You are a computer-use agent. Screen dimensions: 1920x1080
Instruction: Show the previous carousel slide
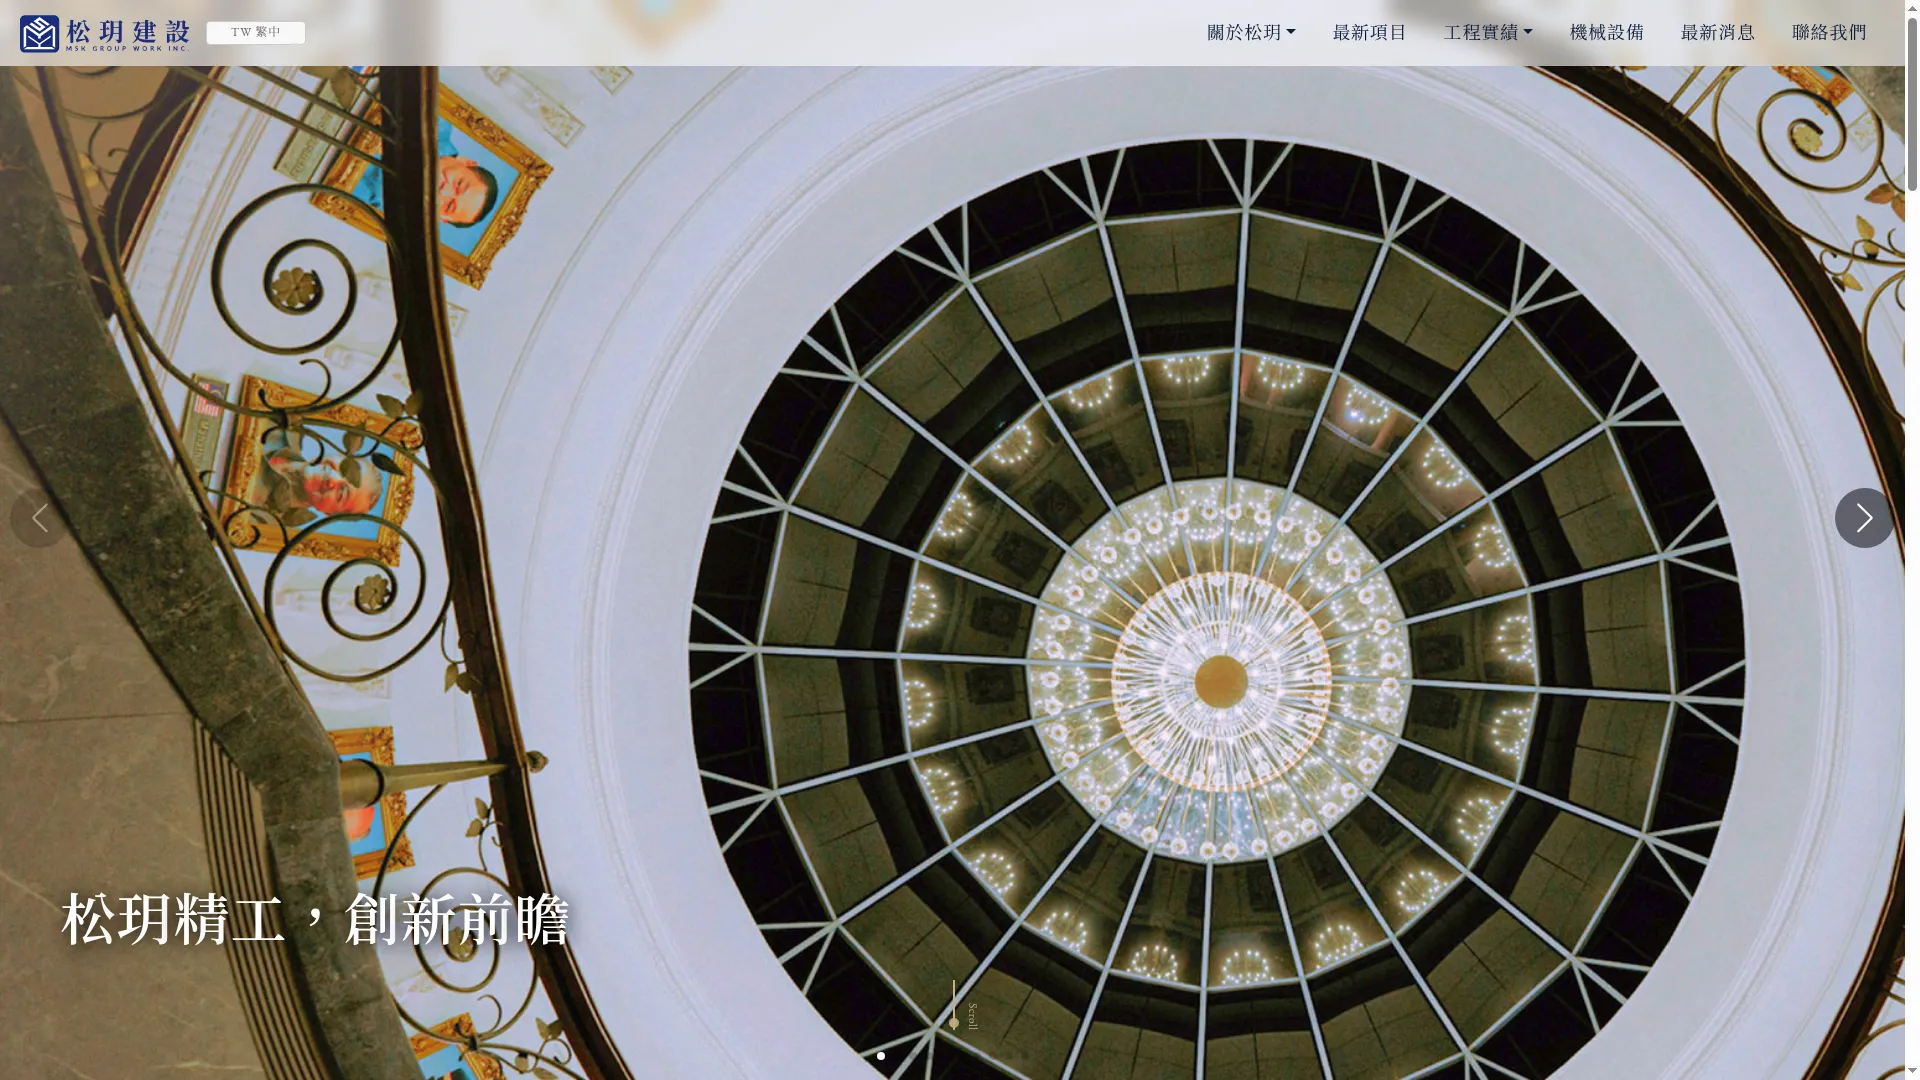click(x=40, y=518)
